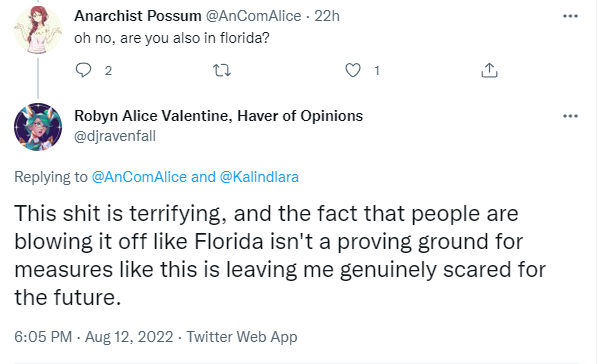Share Anarchist Possum's tweet
The width and height of the screenshot is (598, 364).
click(489, 70)
